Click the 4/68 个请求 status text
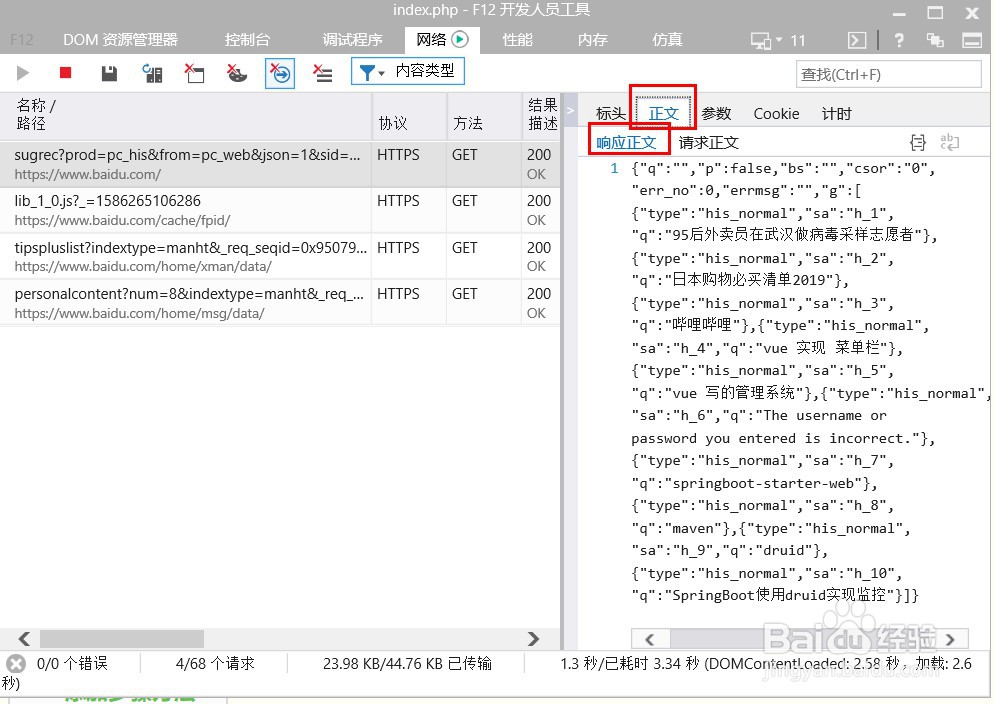 [215, 664]
